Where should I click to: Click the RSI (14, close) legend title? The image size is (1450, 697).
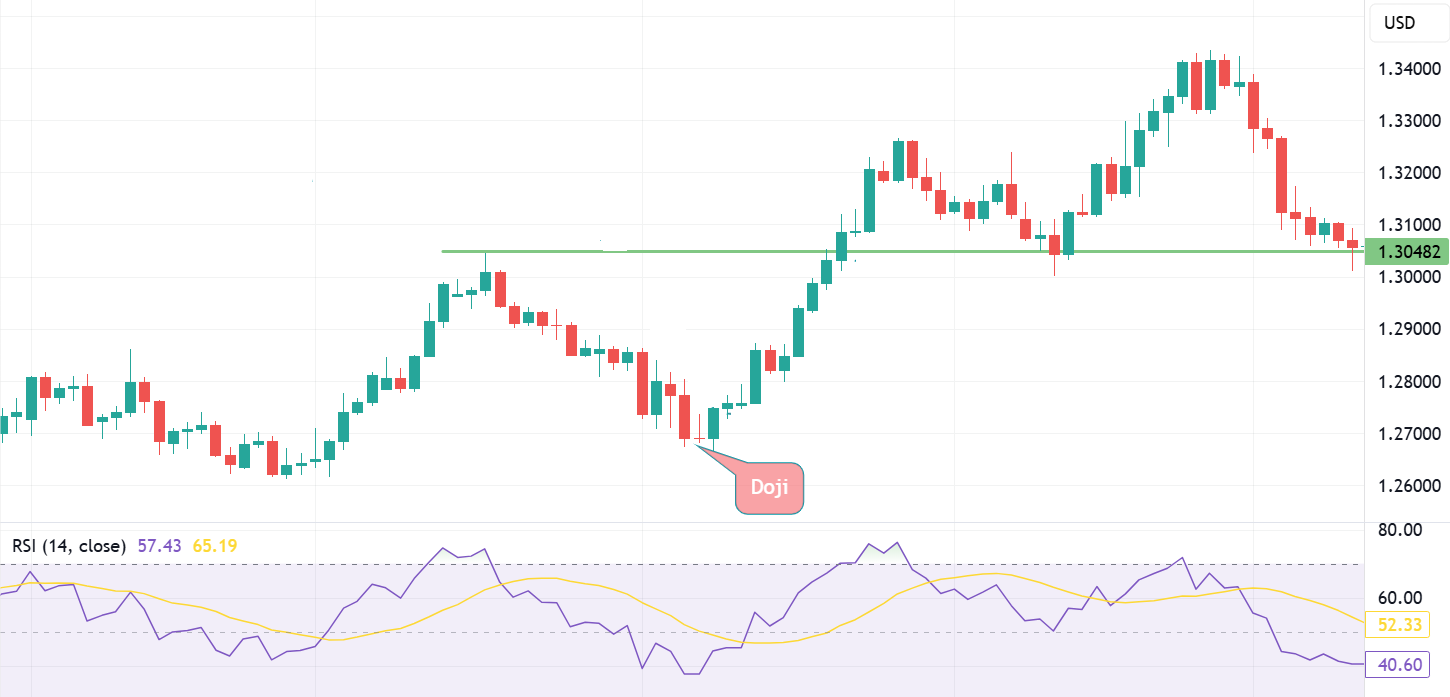pos(69,546)
